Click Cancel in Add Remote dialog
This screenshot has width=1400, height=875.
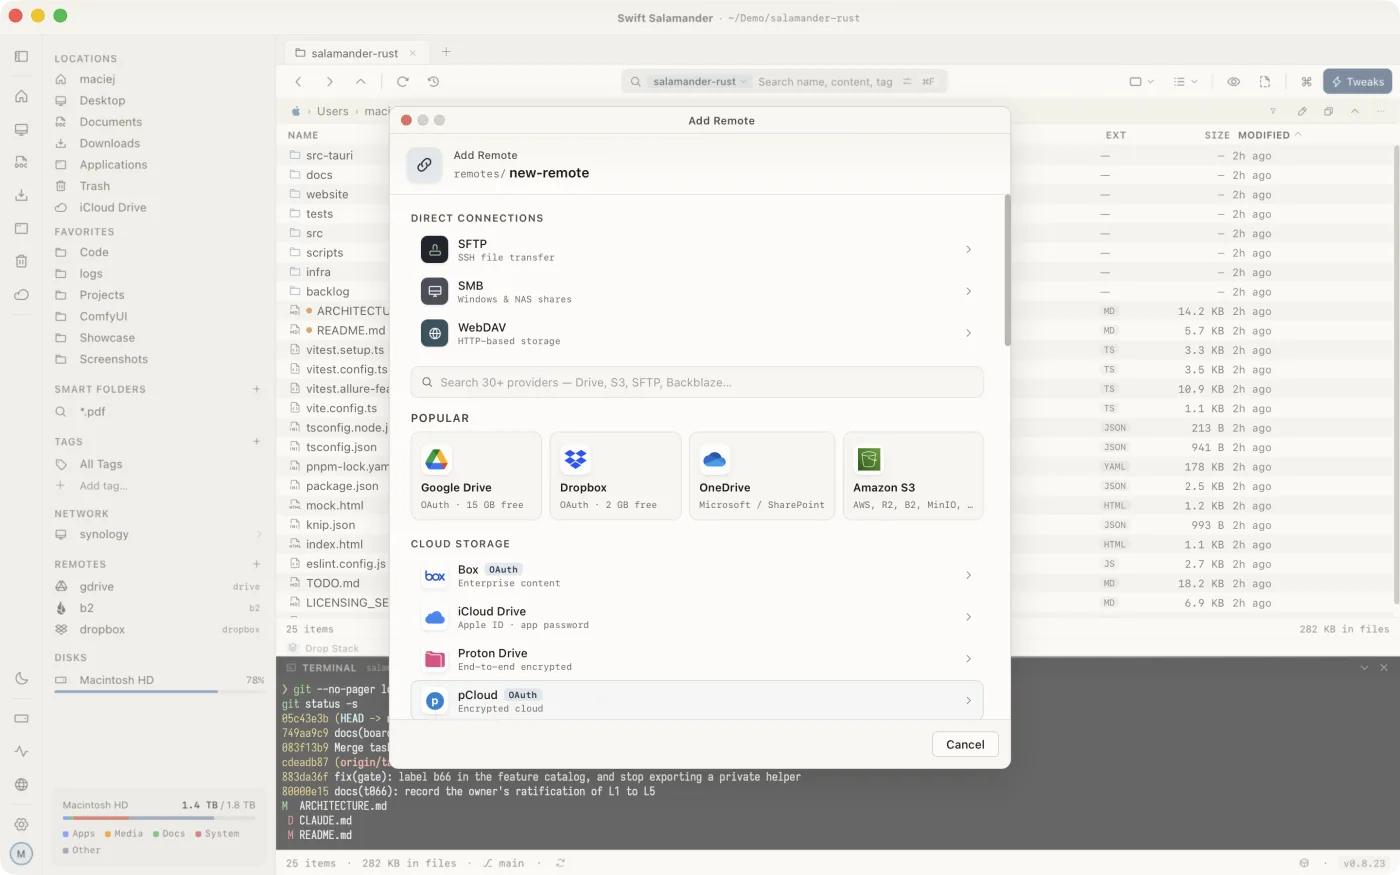(965, 745)
